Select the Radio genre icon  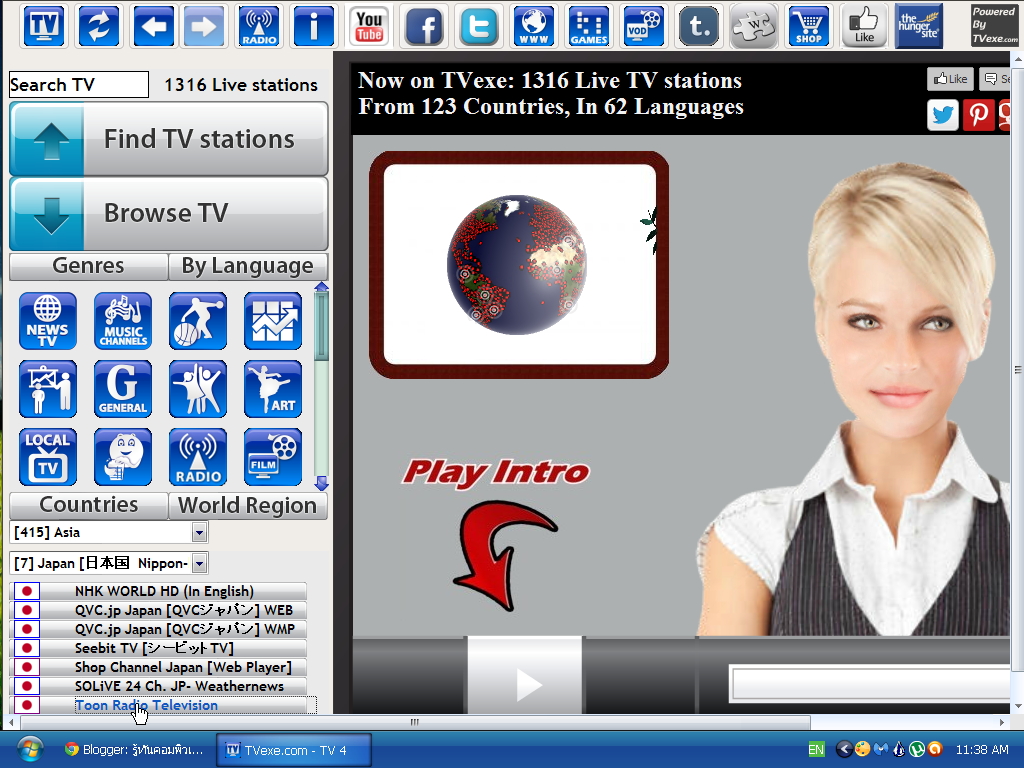pos(198,457)
